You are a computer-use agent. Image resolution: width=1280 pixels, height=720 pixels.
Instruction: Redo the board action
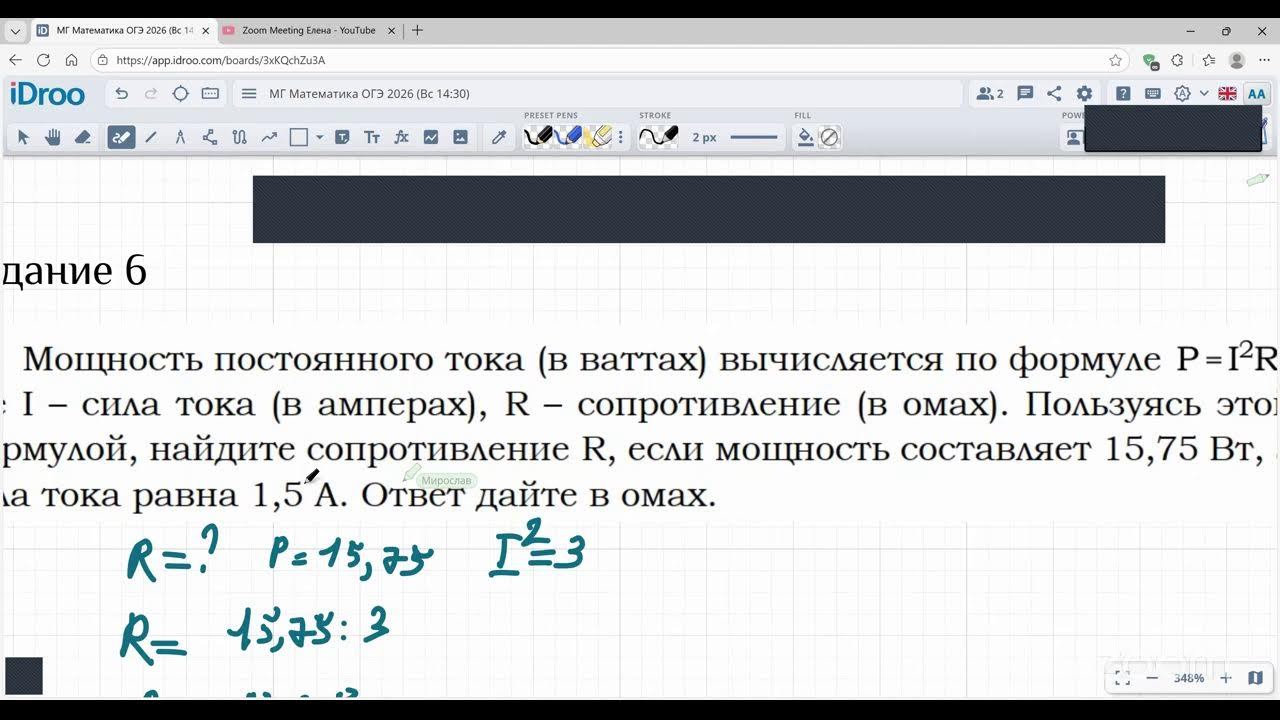coord(151,94)
